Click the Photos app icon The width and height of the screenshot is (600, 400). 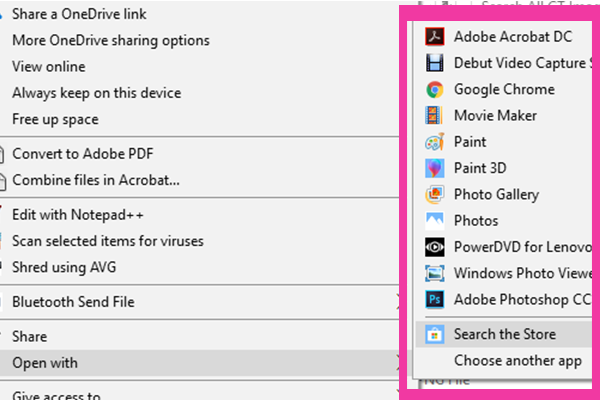tap(435, 221)
